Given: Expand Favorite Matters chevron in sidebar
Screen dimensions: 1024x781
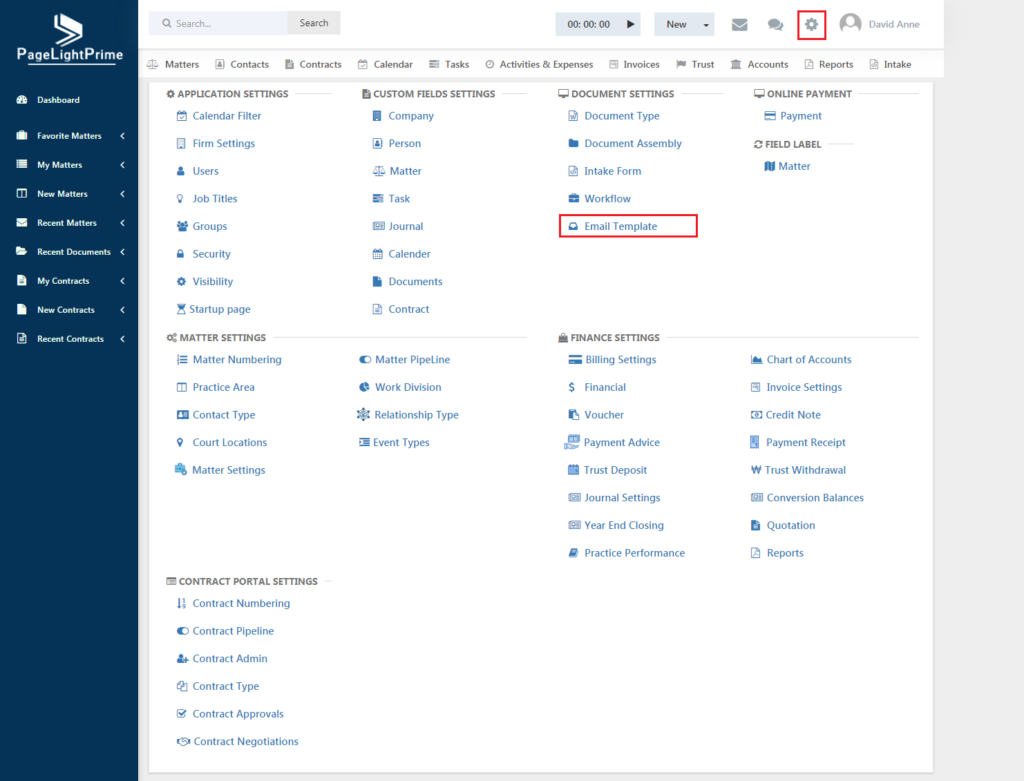Looking at the screenshot, I should pyautogui.click(x=123, y=136).
